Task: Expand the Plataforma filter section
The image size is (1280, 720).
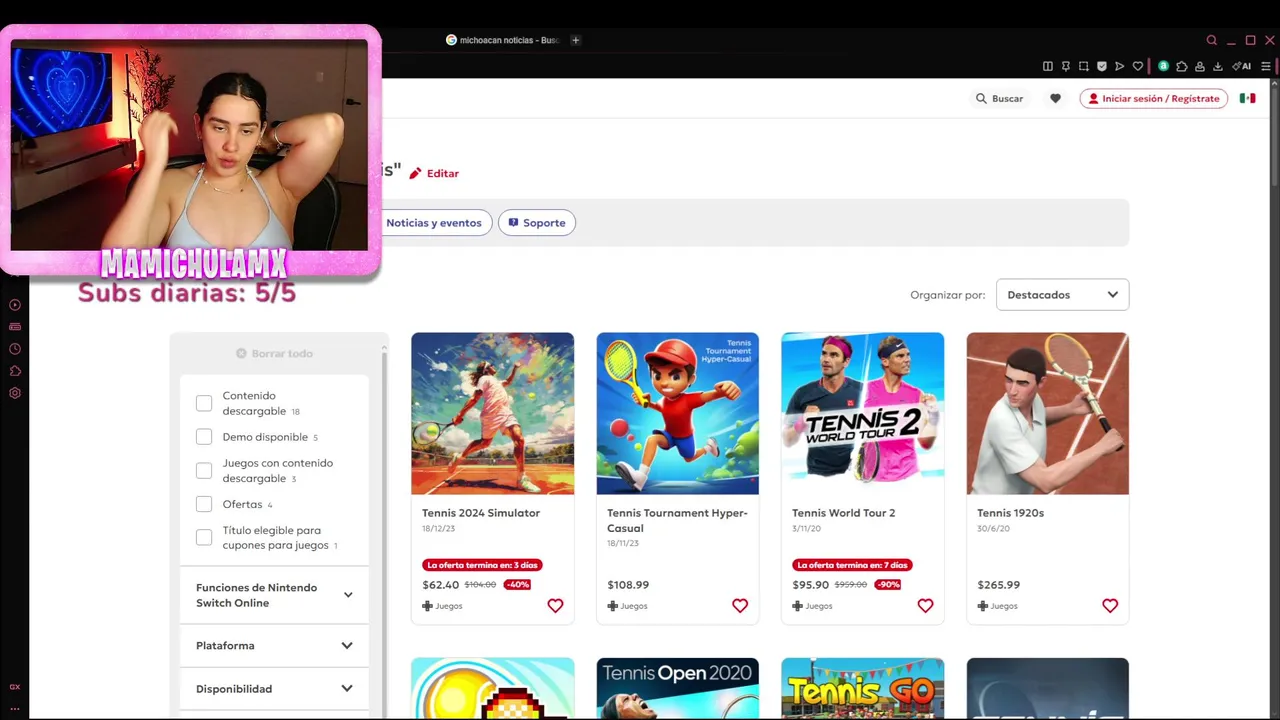Action: pyautogui.click(x=274, y=646)
